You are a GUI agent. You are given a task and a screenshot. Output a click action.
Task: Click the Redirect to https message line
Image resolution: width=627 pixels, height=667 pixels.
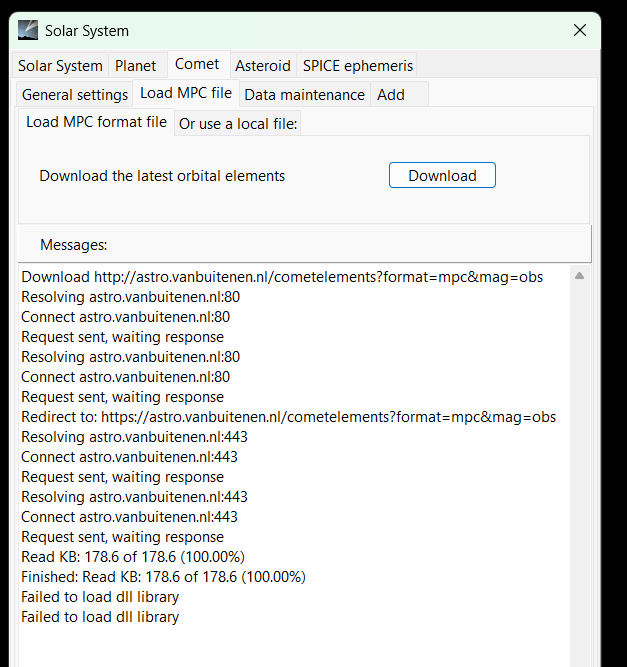288,417
